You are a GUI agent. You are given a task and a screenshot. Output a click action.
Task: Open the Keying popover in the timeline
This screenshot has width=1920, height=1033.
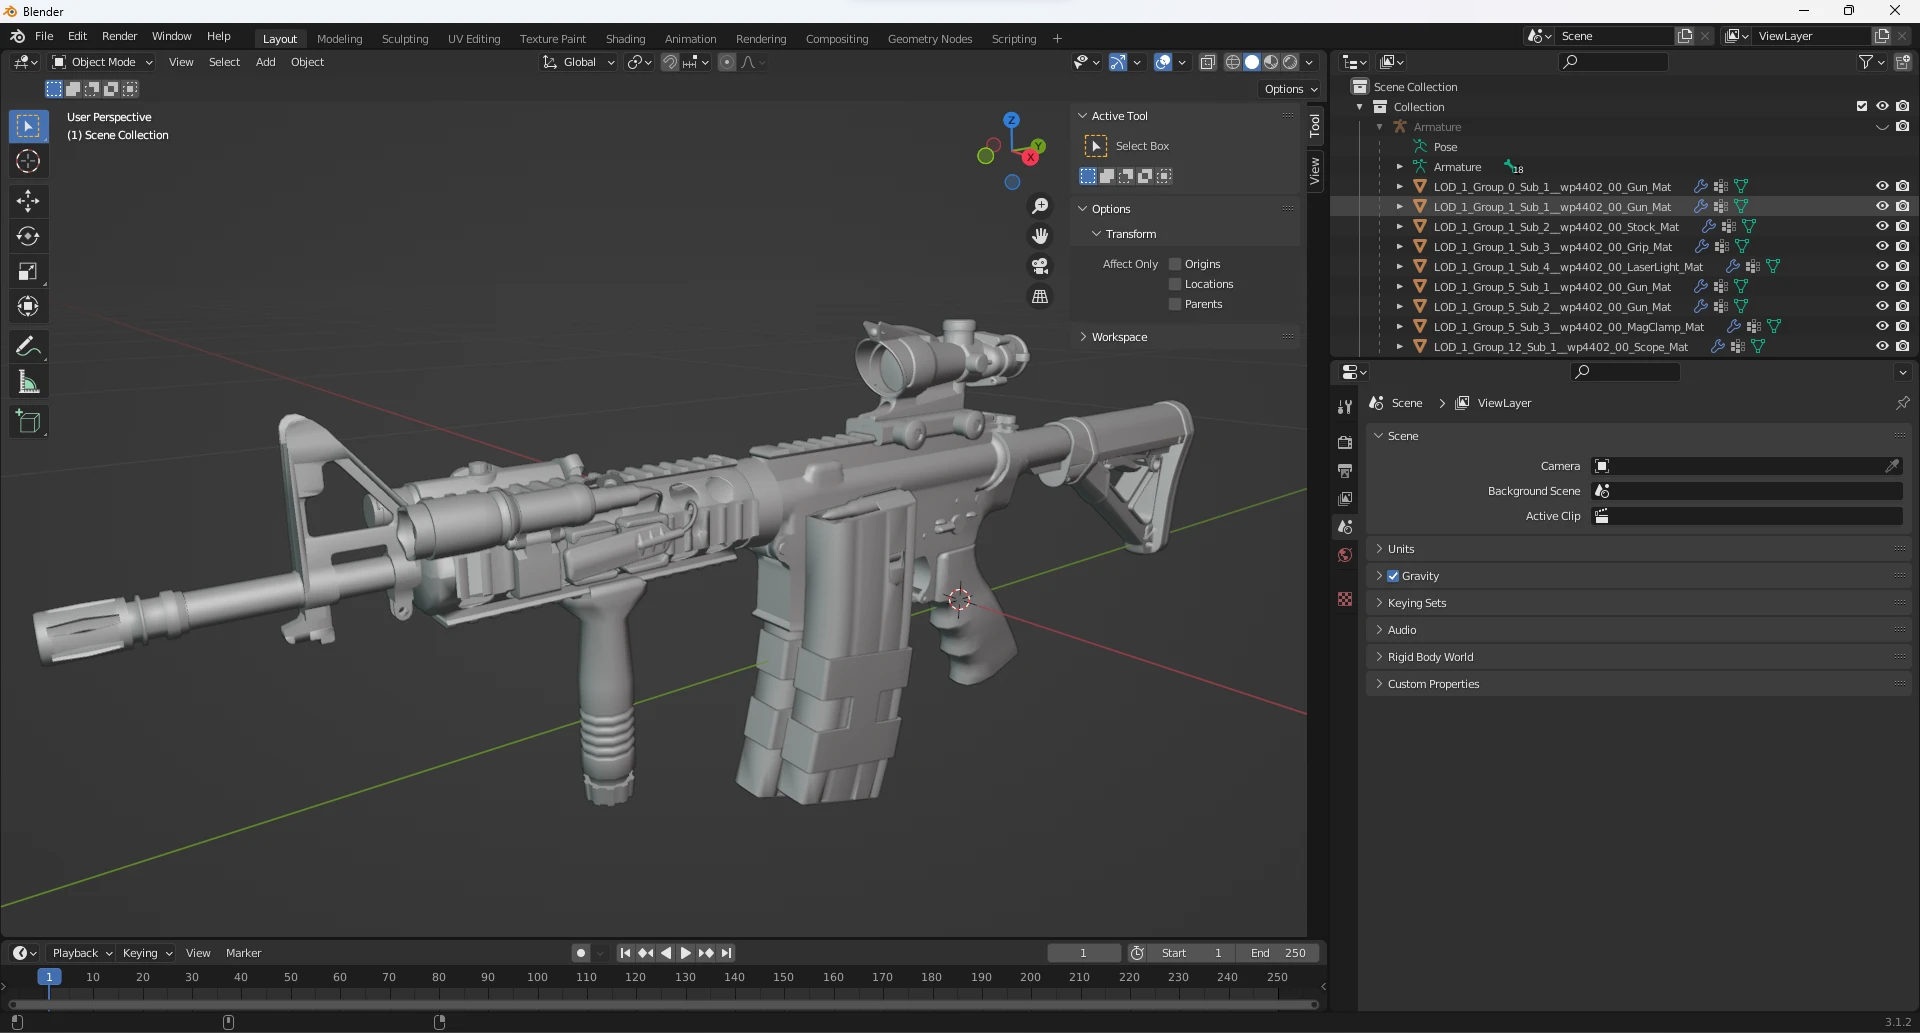click(146, 953)
